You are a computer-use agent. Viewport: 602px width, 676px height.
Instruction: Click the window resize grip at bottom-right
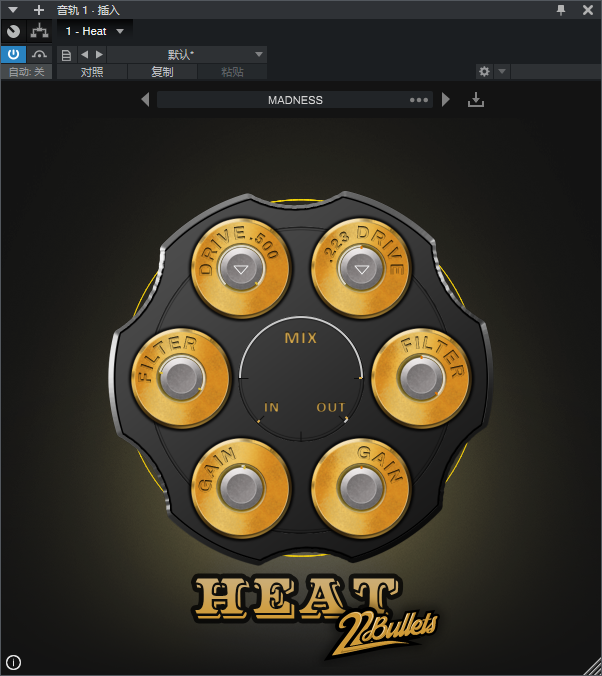(x=592, y=666)
